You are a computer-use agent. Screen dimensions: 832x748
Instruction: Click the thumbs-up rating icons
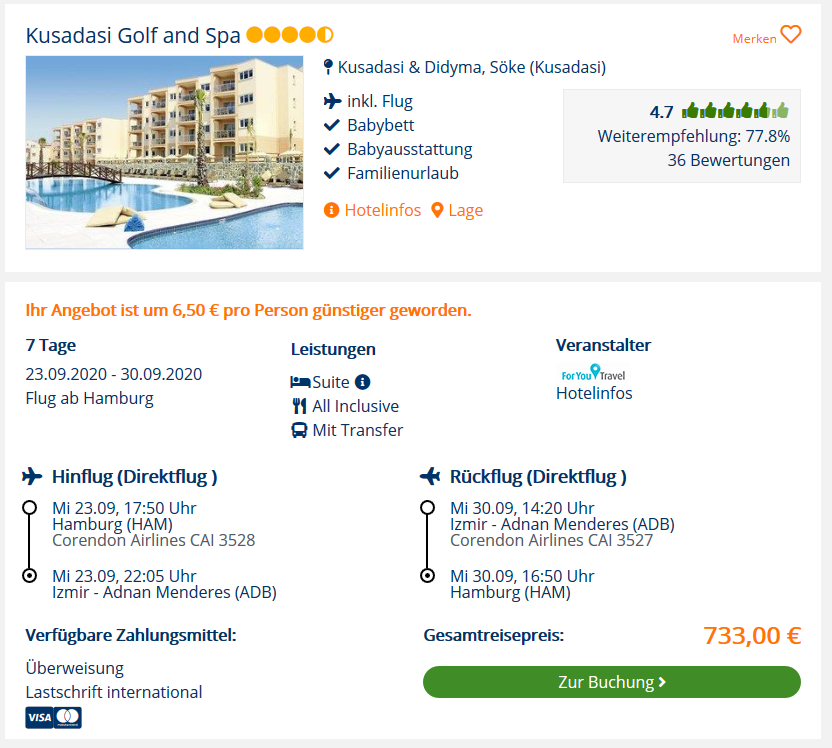[735, 110]
